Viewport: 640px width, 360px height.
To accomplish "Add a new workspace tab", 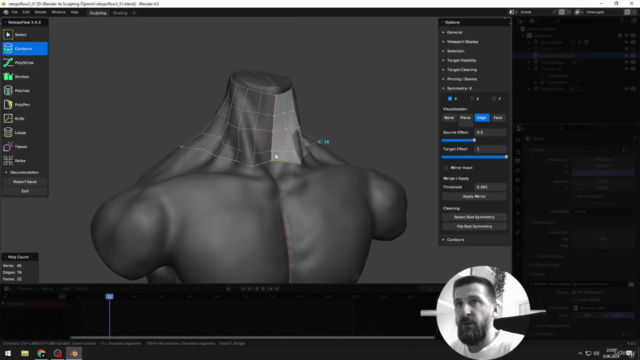I will [134, 13].
